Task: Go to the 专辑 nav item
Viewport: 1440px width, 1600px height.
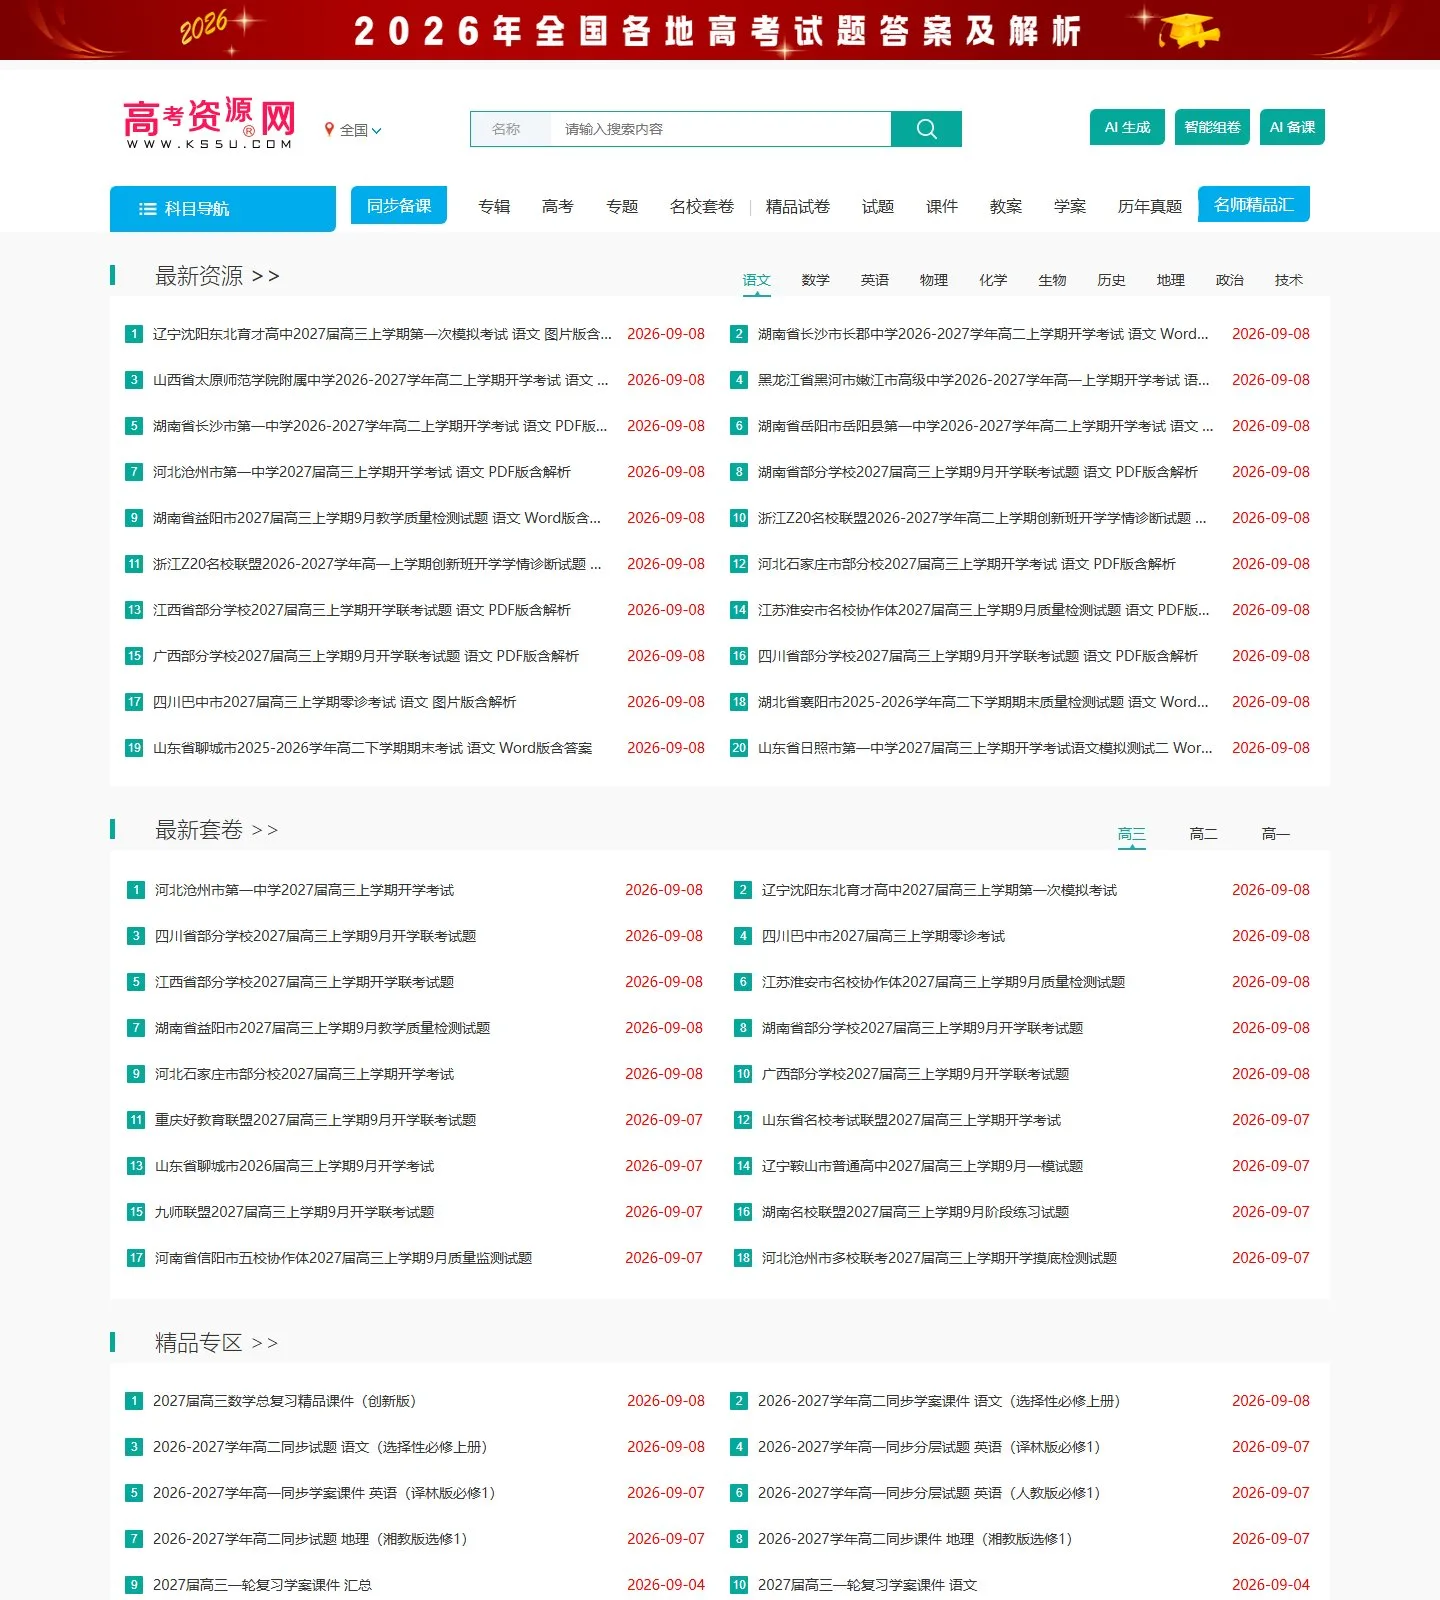Action: tap(494, 206)
